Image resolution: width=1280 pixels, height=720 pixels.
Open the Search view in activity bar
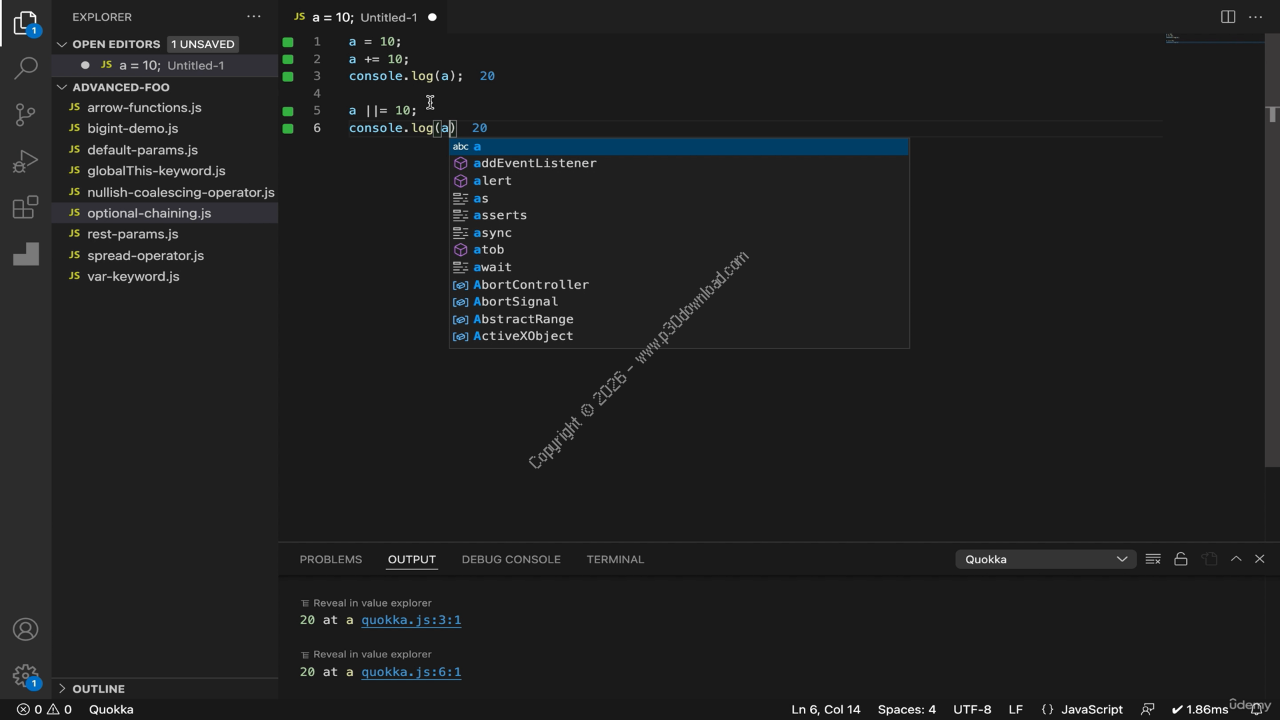coord(26,68)
